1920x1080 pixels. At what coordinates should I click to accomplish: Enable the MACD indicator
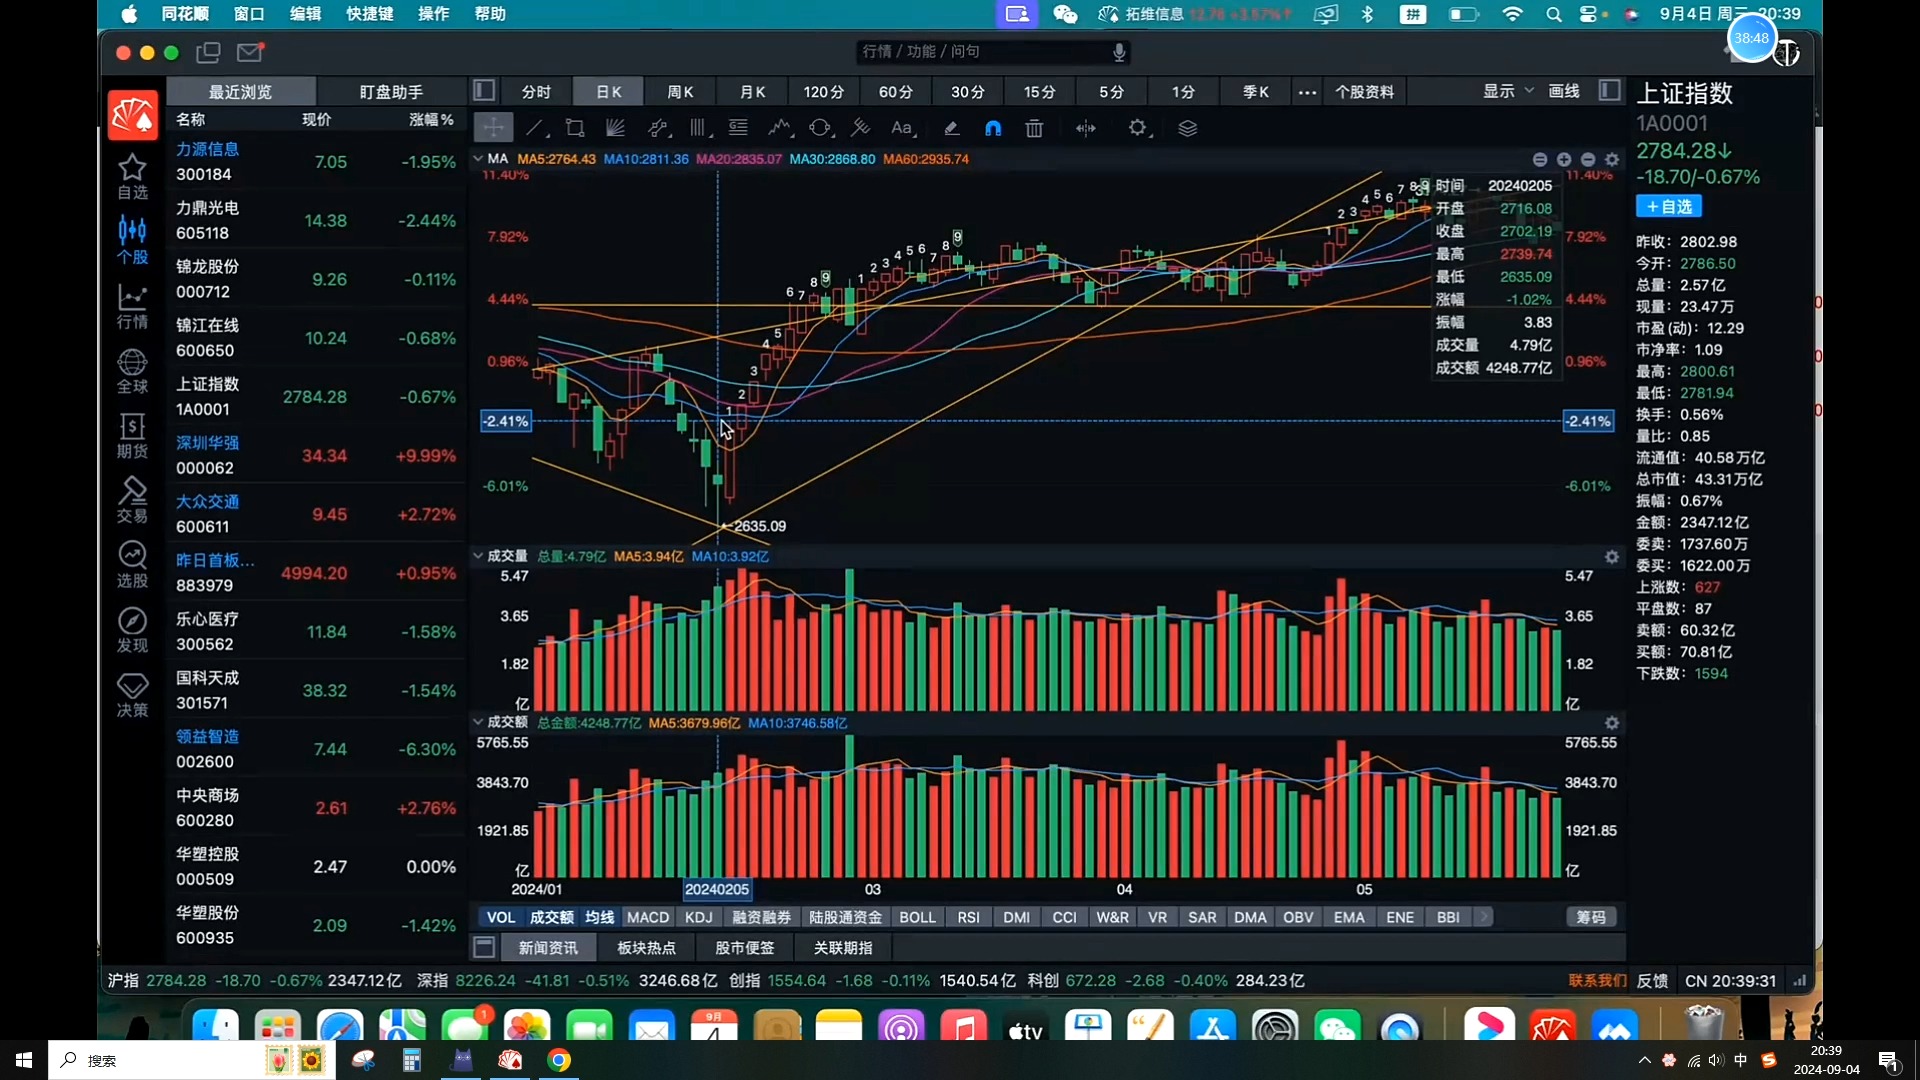[x=648, y=917]
